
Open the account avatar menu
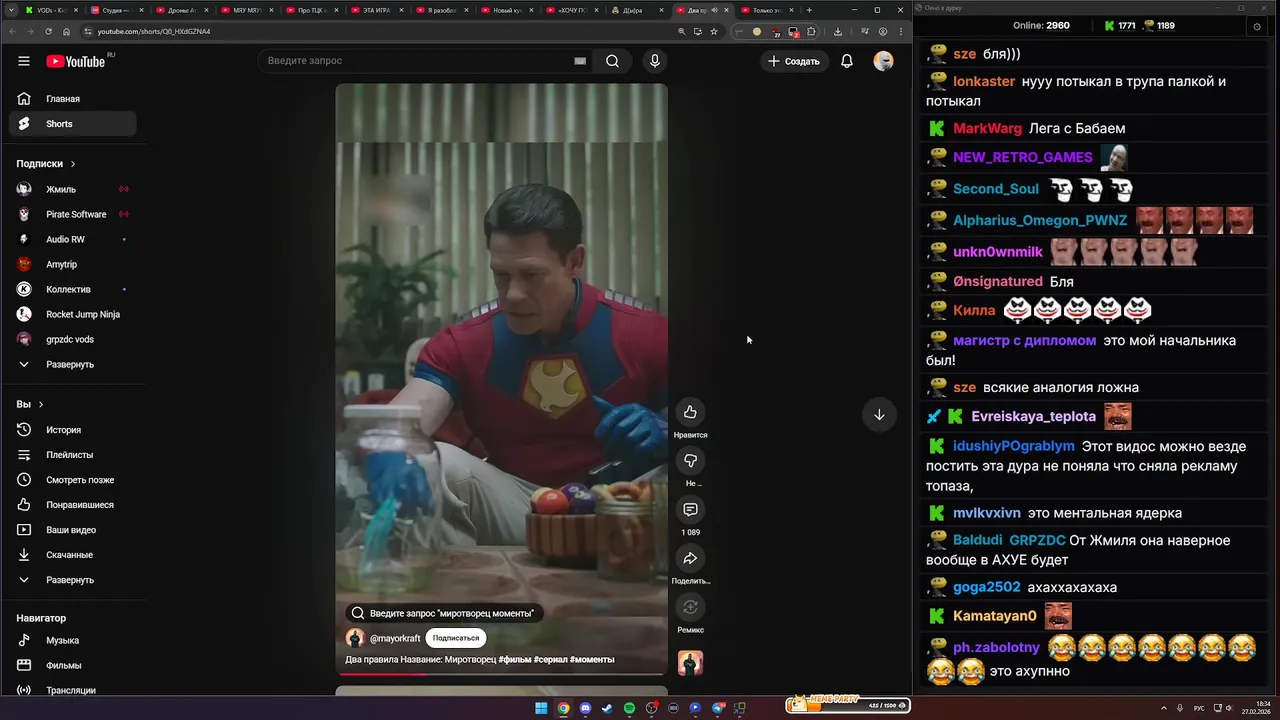point(883,61)
